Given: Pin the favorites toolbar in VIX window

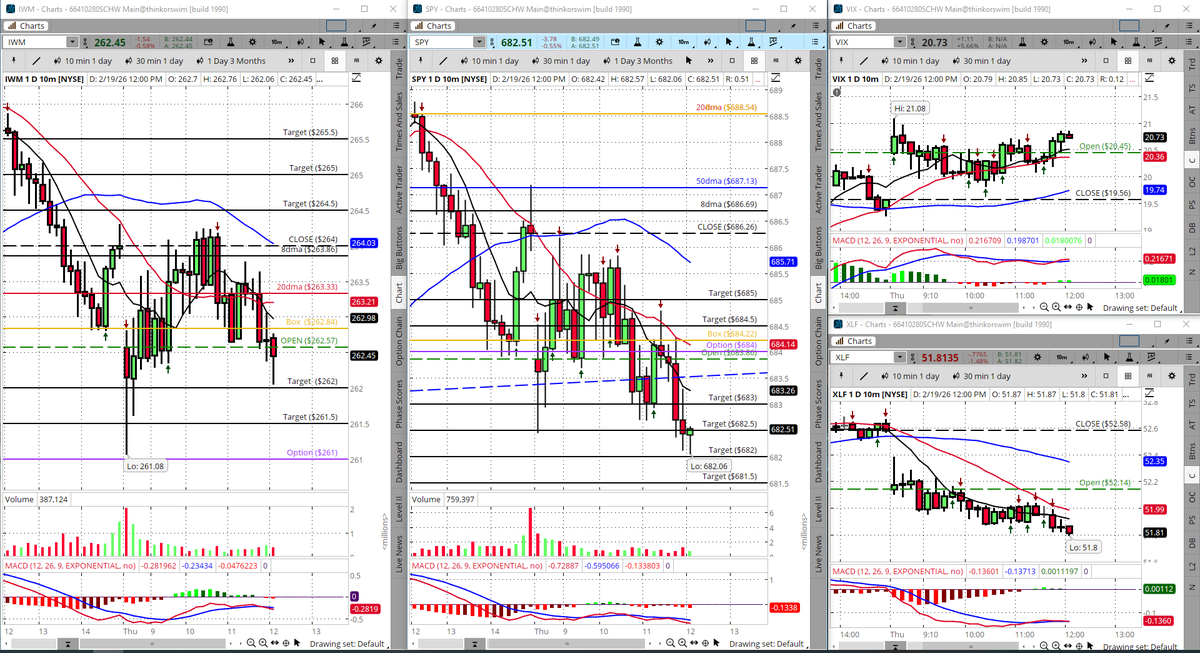Looking at the screenshot, I should point(841,60).
